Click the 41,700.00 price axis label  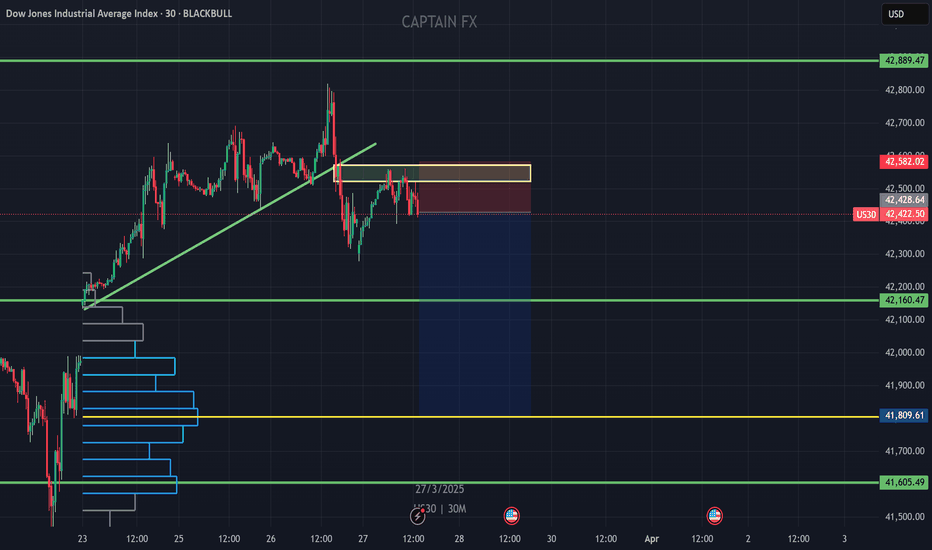coord(904,451)
